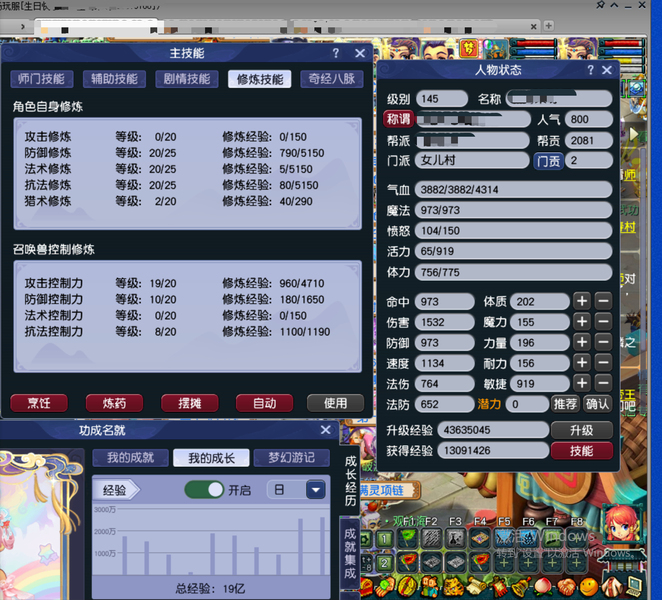
Task: Click the 推荐 attribute recommendation button
Action: point(565,404)
